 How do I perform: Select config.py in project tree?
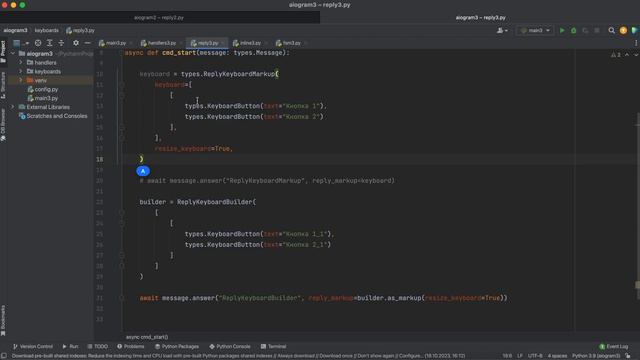pyautogui.click(x=46, y=89)
